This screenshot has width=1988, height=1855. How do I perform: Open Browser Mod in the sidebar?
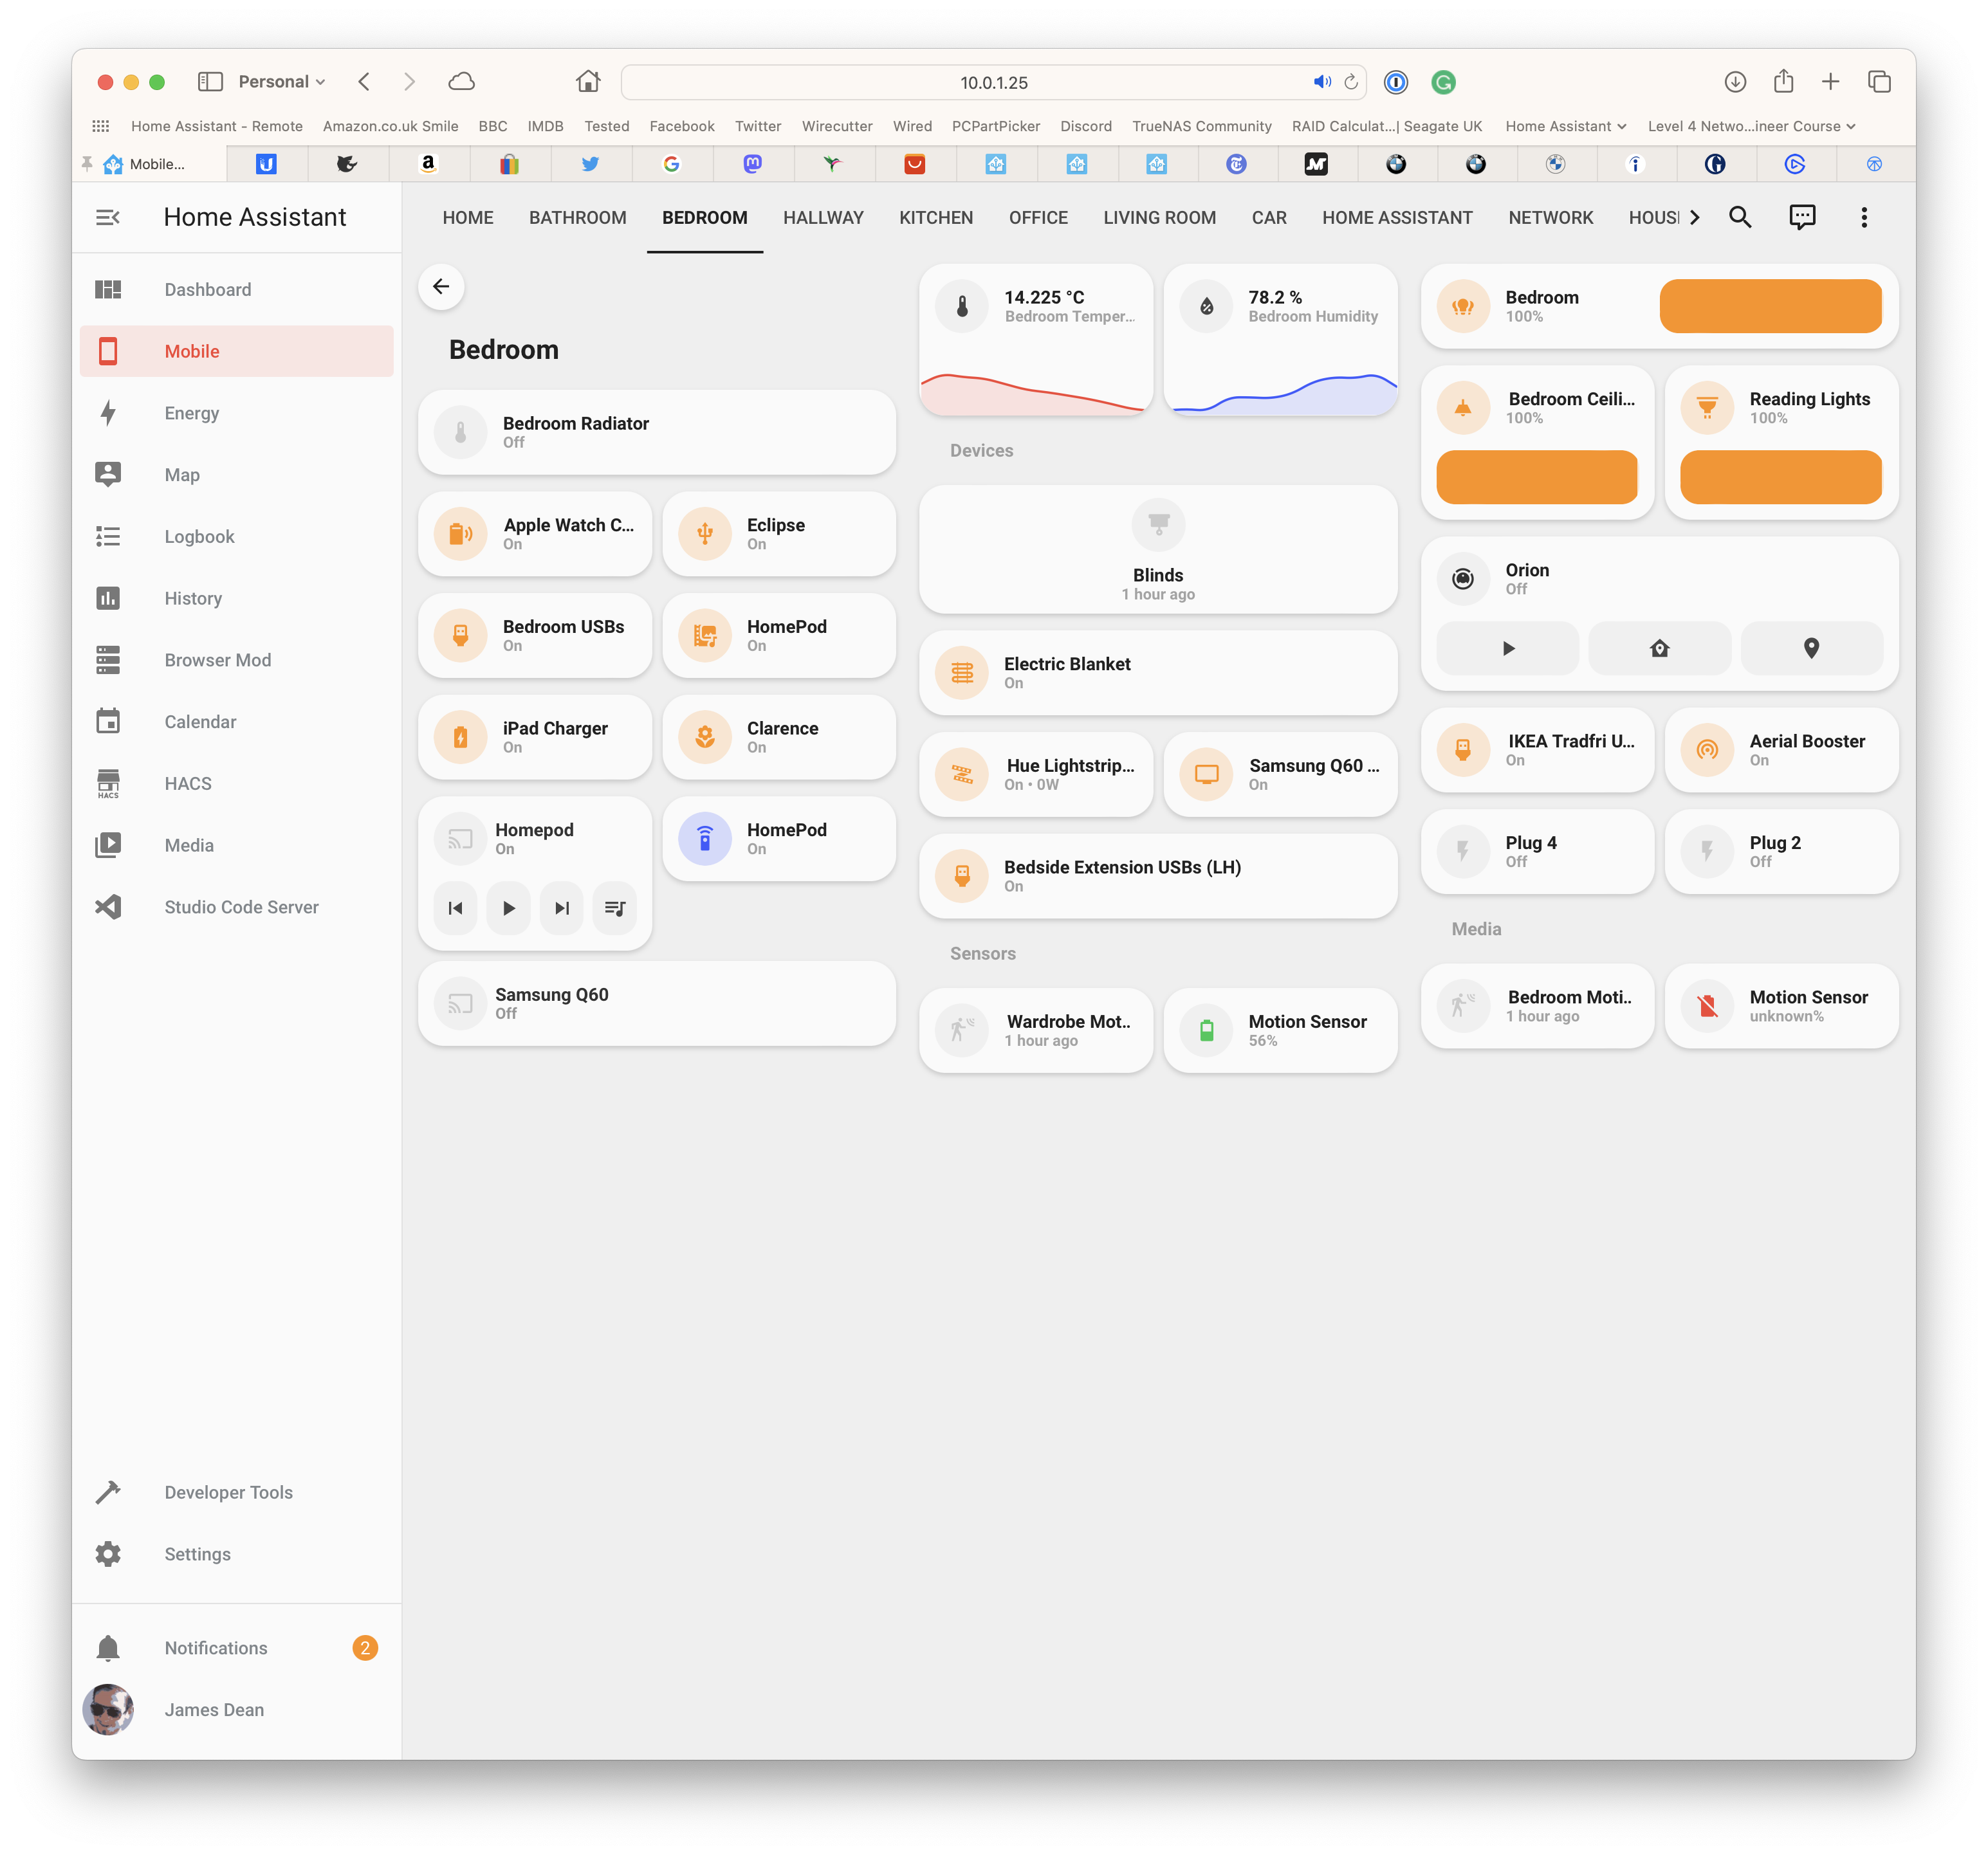pyautogui.click(x=237, y=660)
